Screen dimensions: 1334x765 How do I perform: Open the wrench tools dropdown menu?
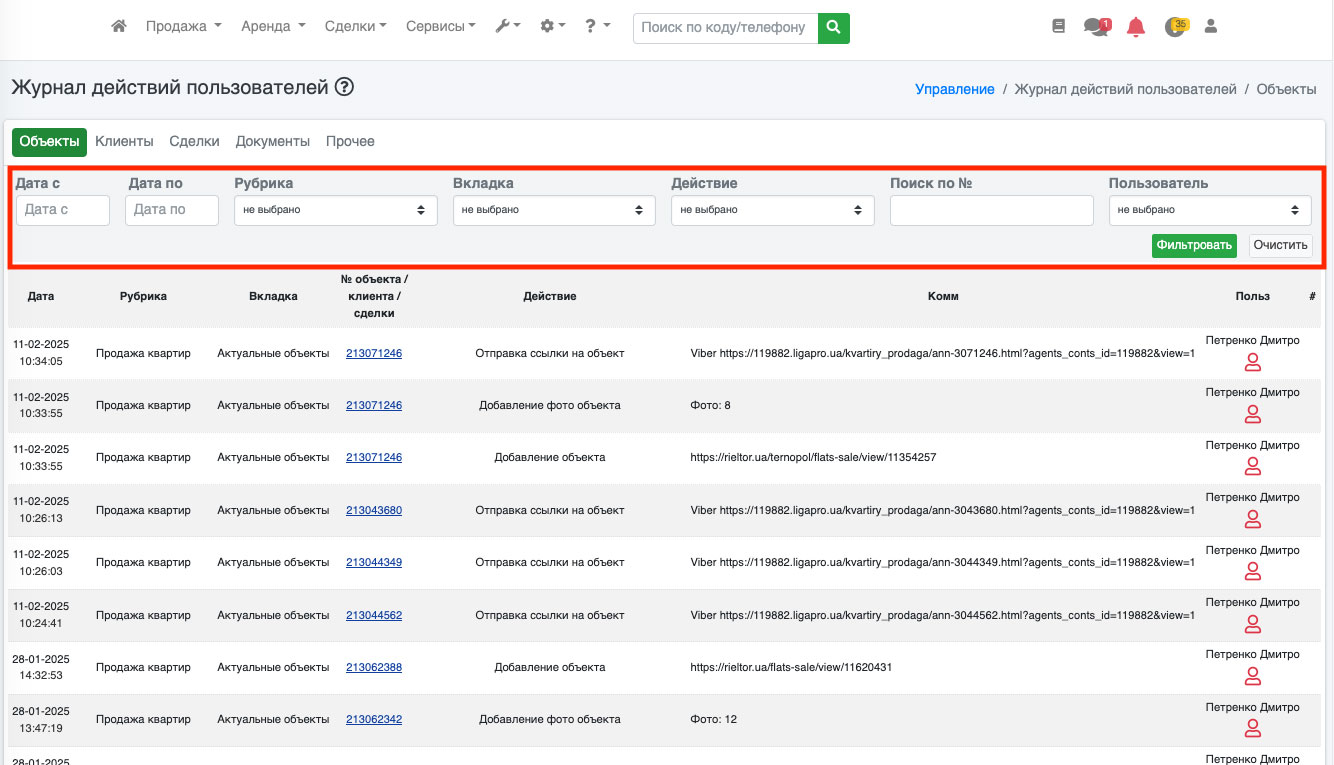click(x=508, y=27)
